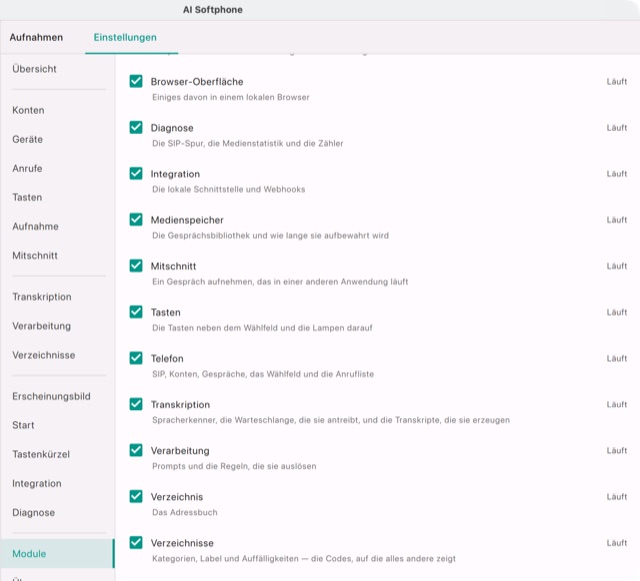The height and width of the screenshot is (581, 640).
Task: Select the Aufnahme sidebar entry
Action: click(x=35, y=226)
